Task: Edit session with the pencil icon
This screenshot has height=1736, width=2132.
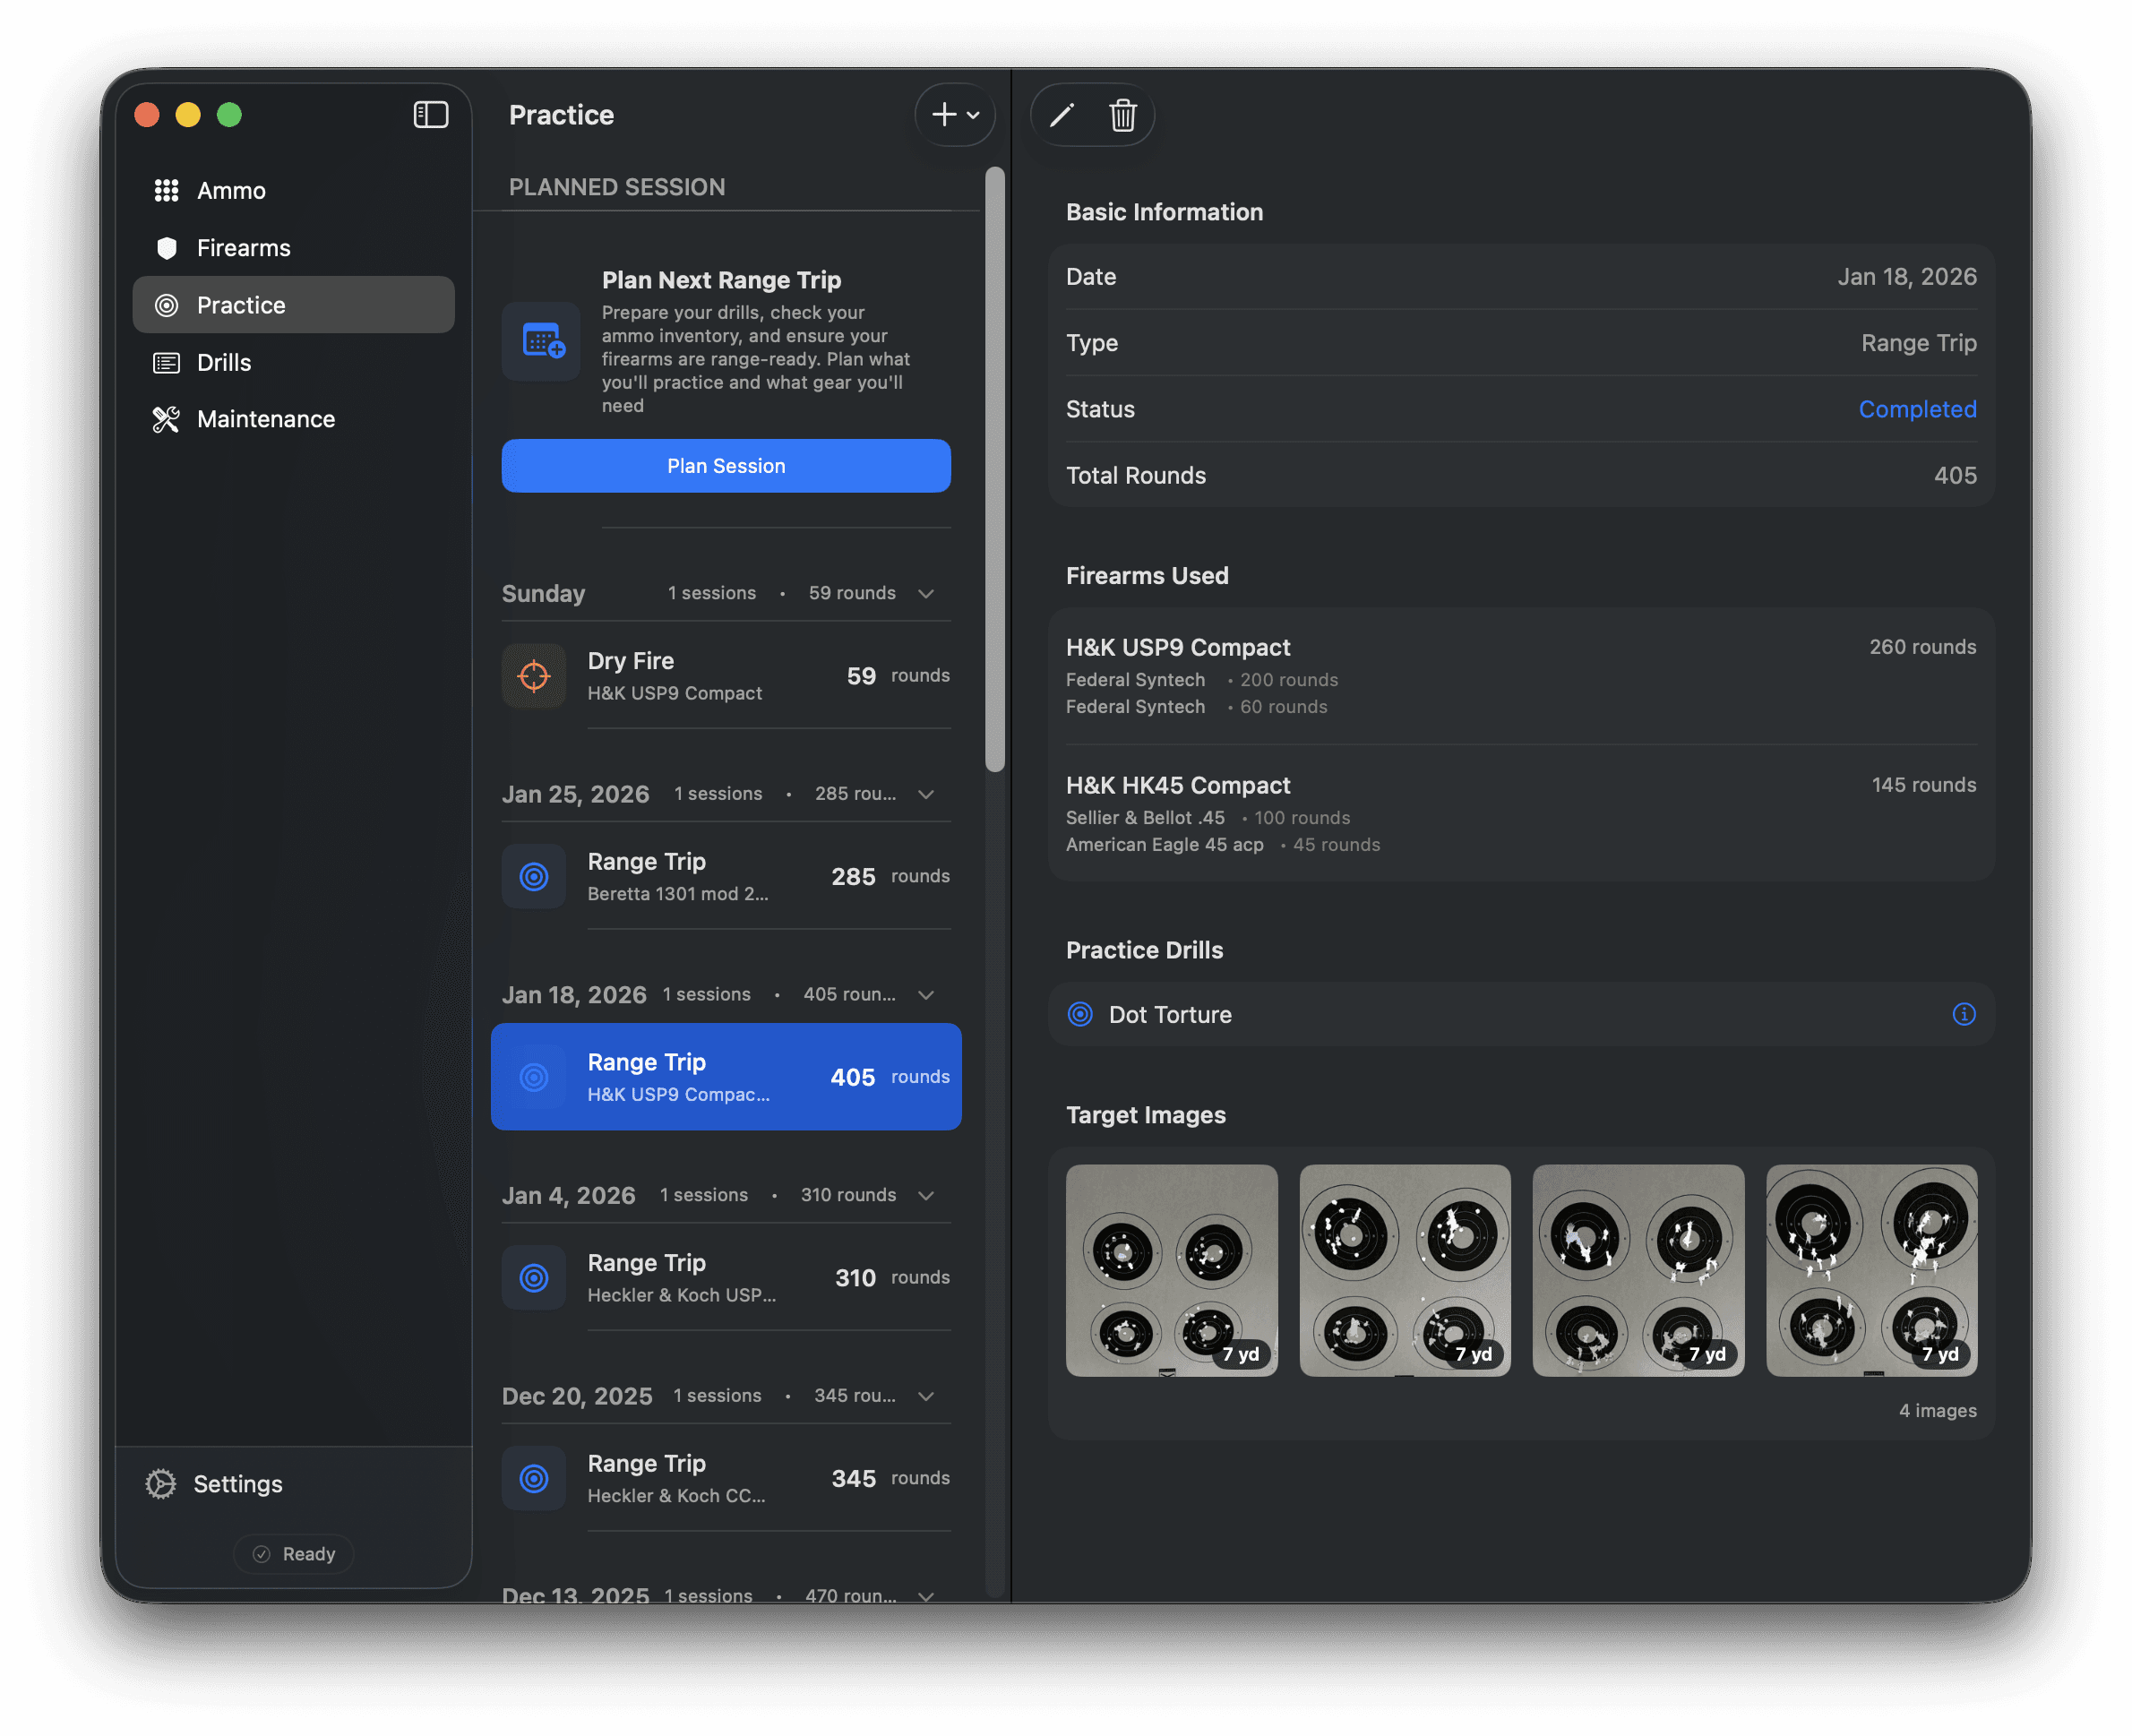Action: (1061, 116)
